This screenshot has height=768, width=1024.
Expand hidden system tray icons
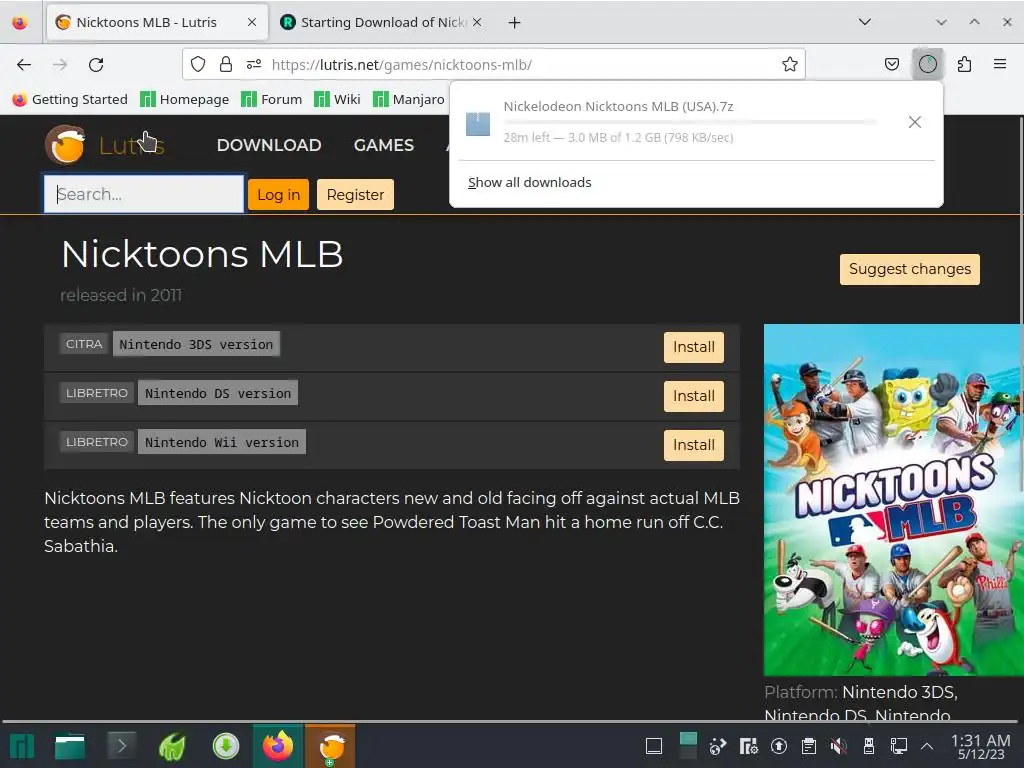coord(927,746)
